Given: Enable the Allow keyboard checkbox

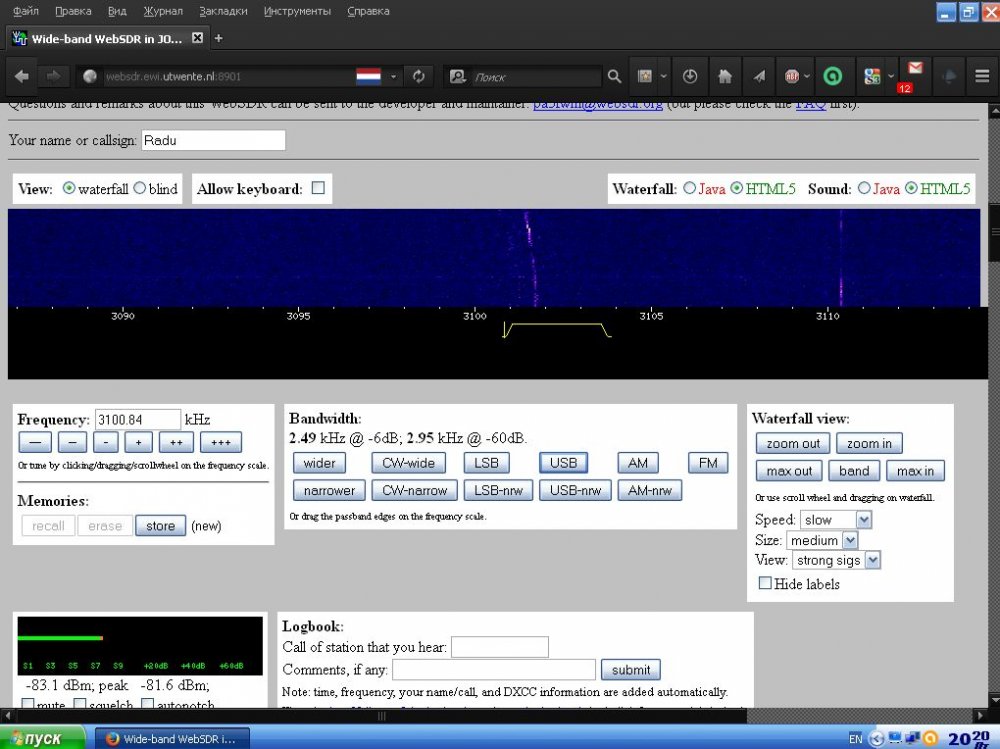Looking at the screenshot, I should pos(318,188).
